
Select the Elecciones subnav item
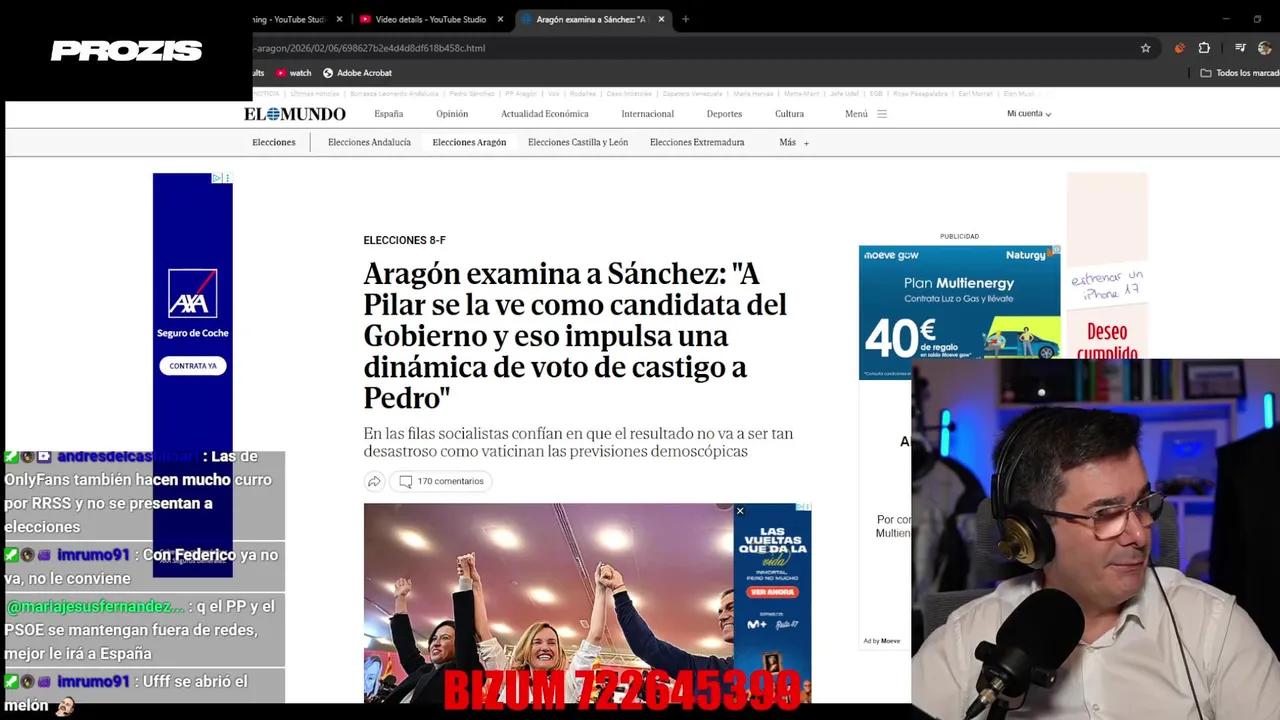tap(274, 142)
